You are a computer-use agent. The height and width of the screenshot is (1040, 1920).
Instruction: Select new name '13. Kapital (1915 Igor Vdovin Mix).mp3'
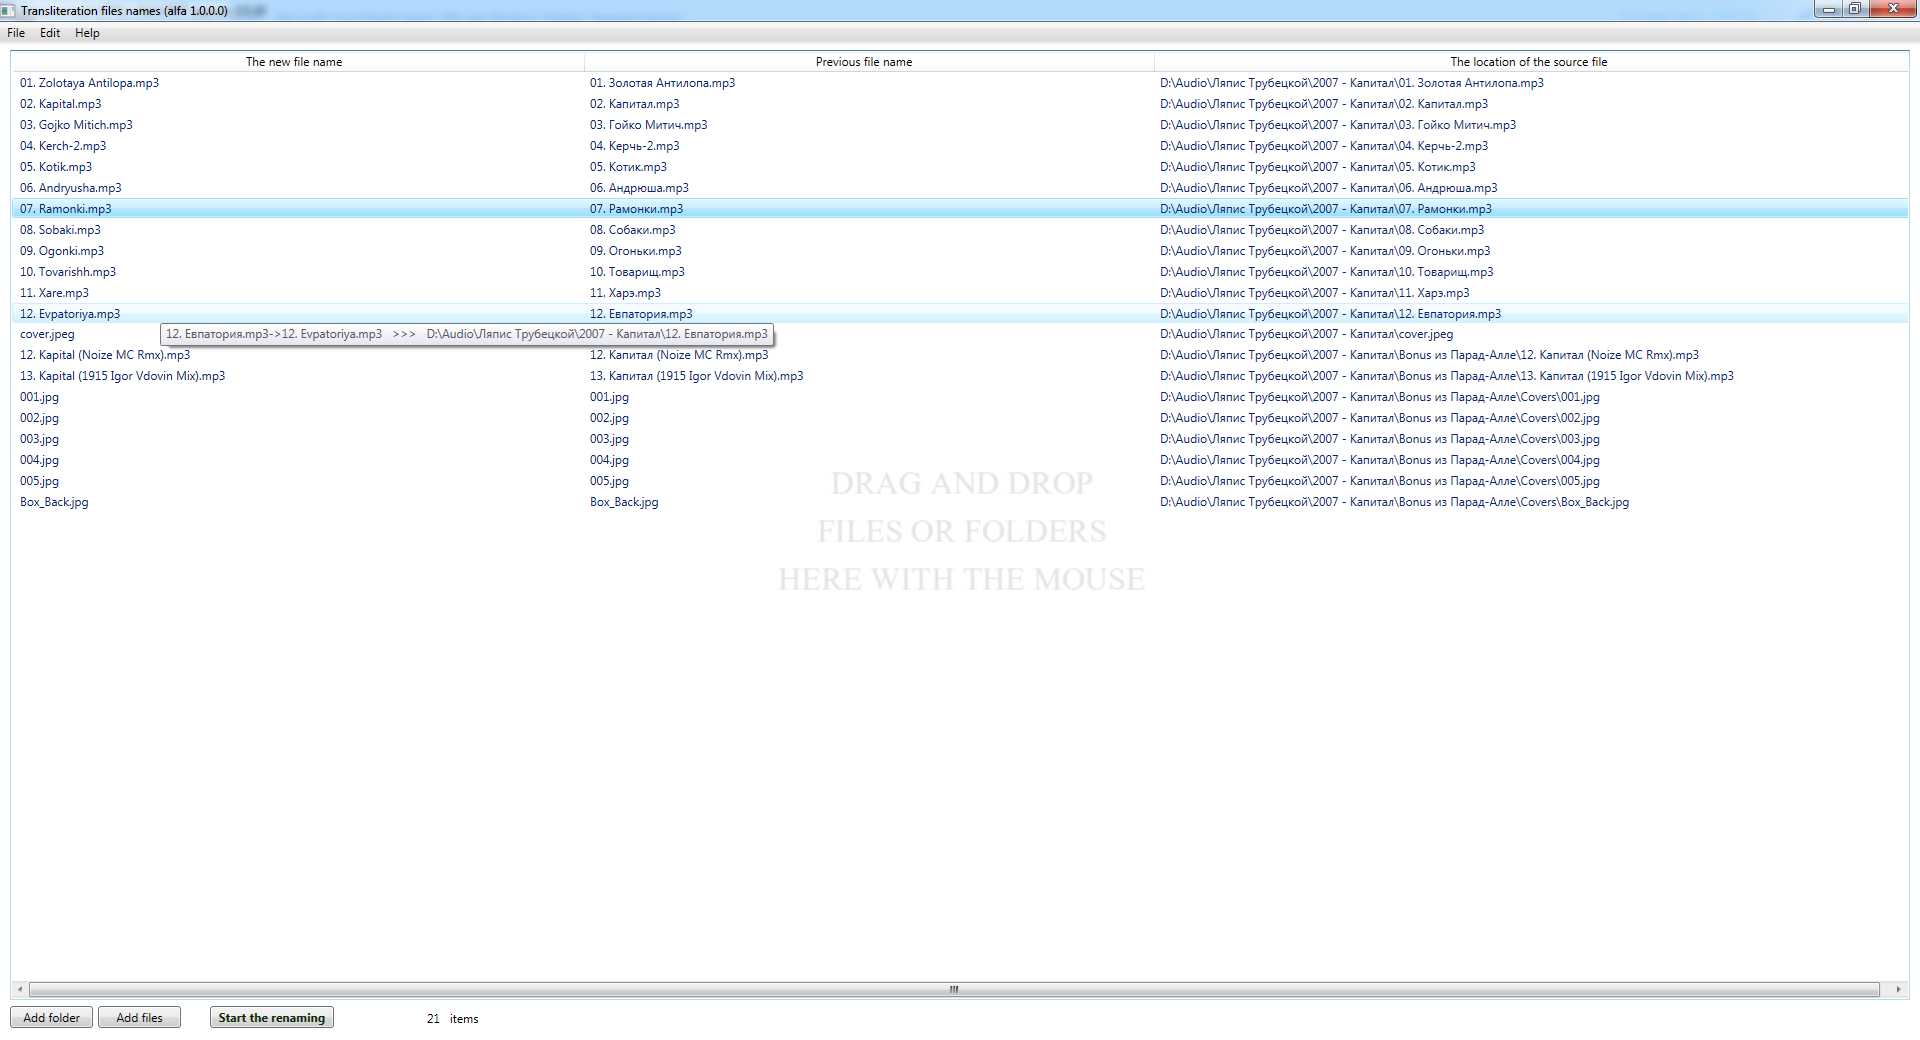pos(122,376)
